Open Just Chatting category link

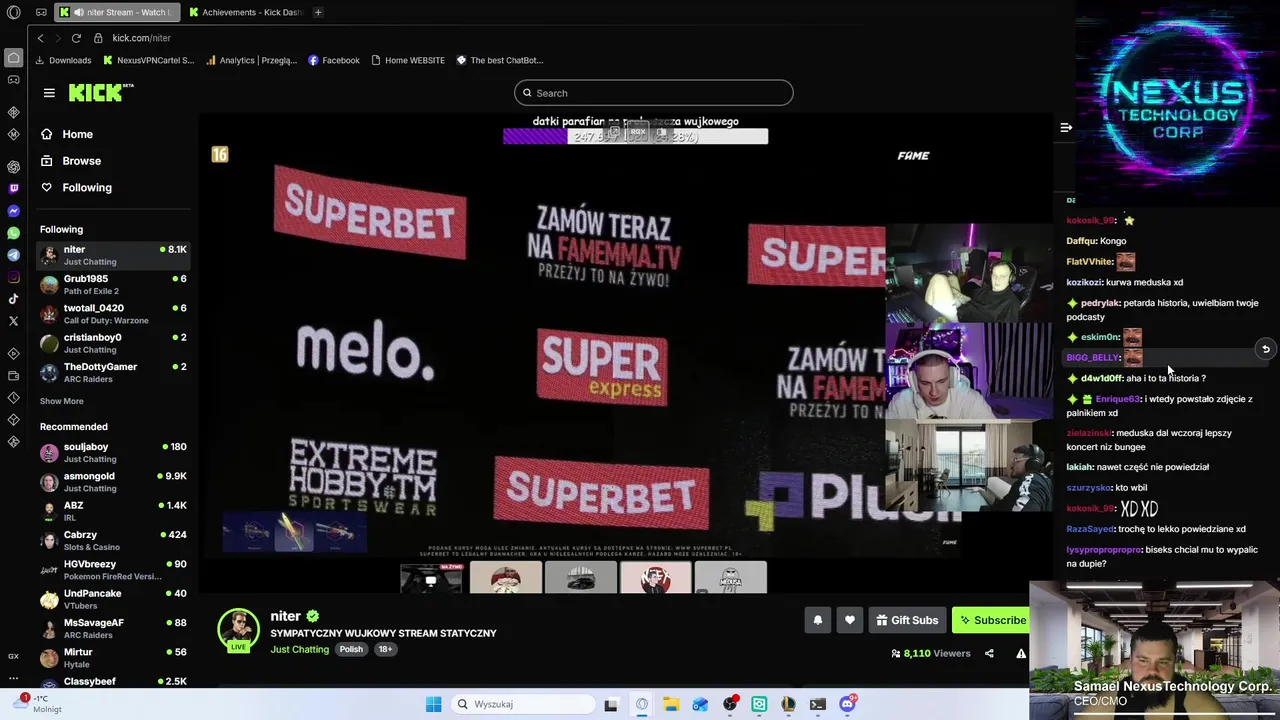pyautogui.click(x=299, y=649)
